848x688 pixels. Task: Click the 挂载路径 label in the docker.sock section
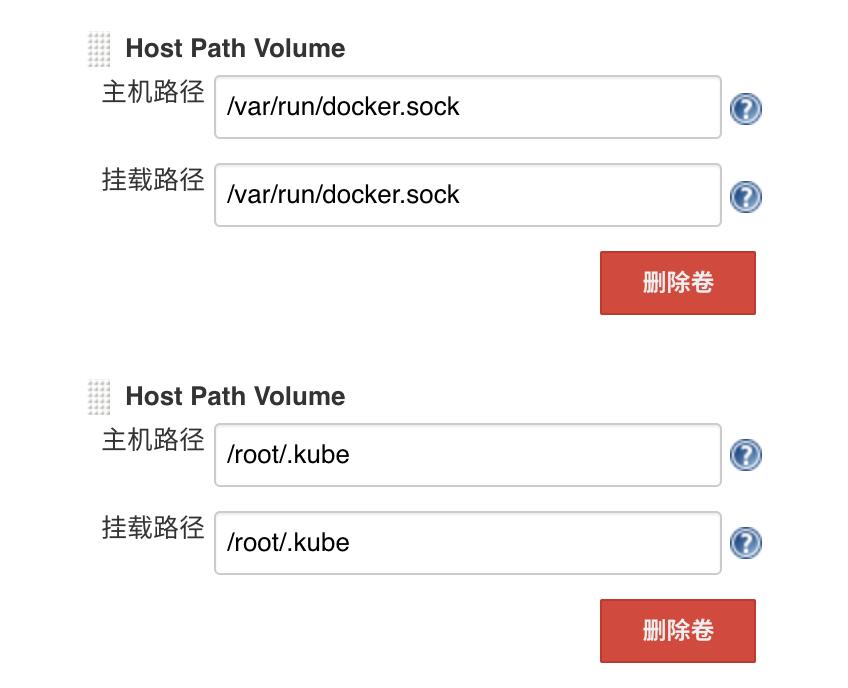(x=153, y=179)
